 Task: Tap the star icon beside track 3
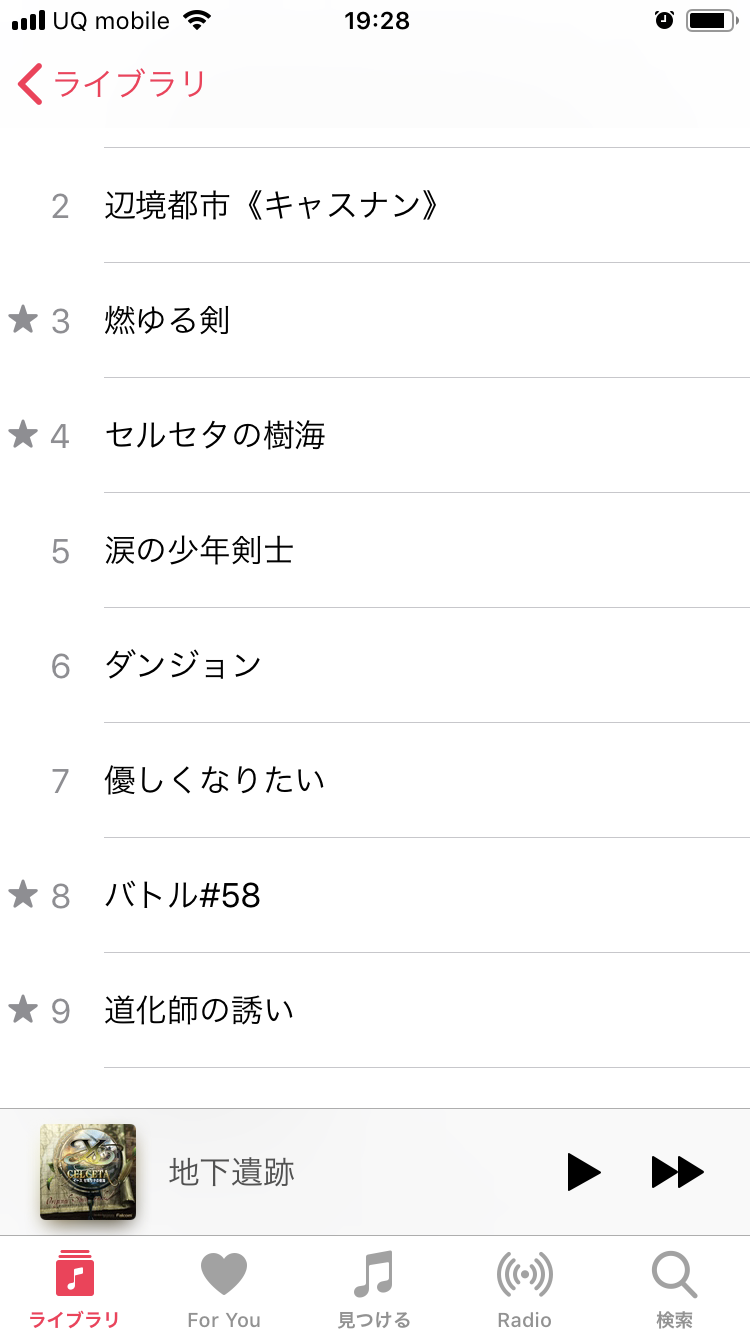(x=23, y=320)
